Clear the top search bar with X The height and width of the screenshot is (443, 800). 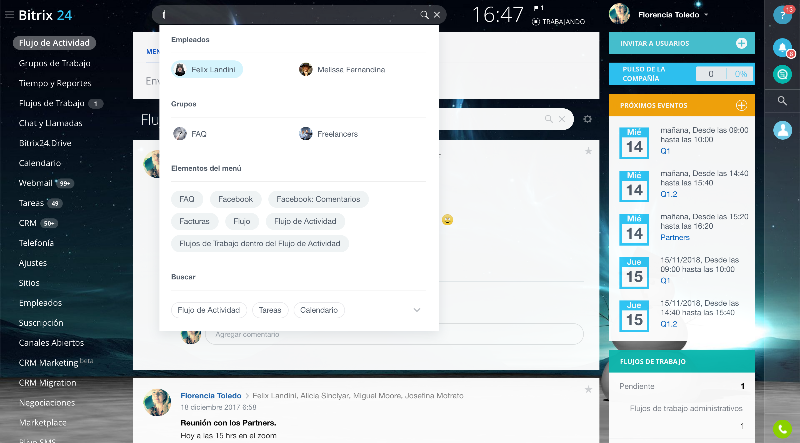click(x=437, y=15)
